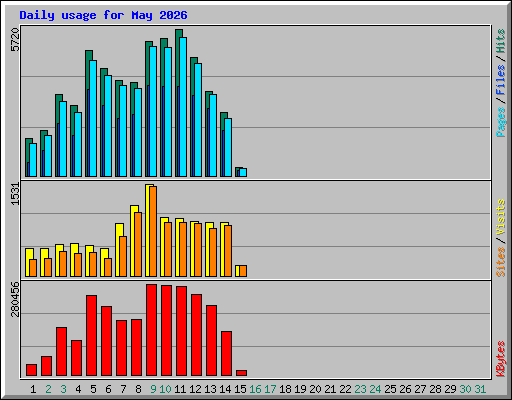
Task: Select the red KBytes bar for day 11
Action: point(182,331)
